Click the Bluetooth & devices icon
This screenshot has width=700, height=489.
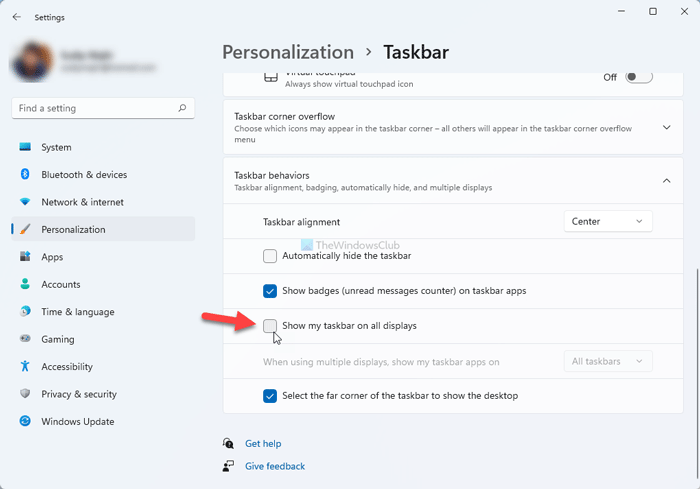click(25, 174)
